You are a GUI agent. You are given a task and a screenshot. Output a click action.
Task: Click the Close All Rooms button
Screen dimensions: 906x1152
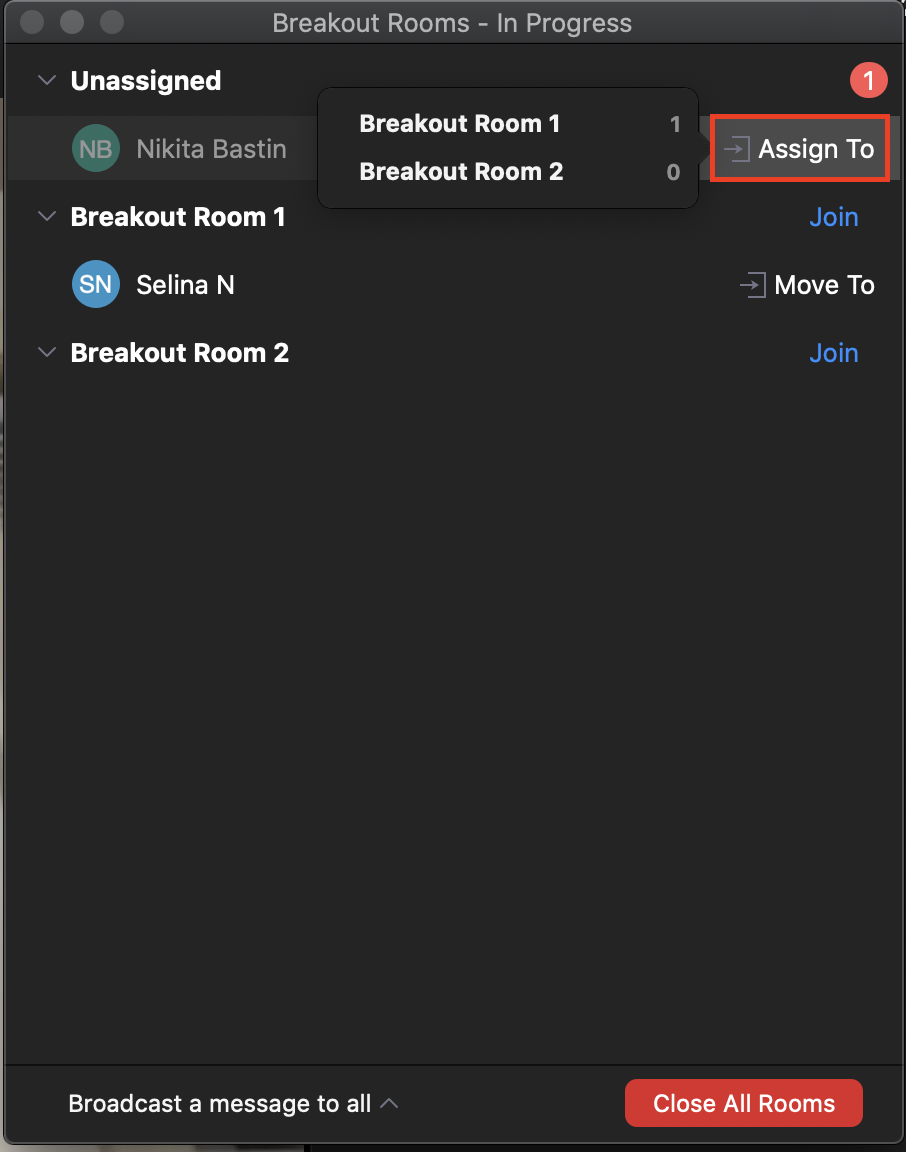pos(744,1103)
